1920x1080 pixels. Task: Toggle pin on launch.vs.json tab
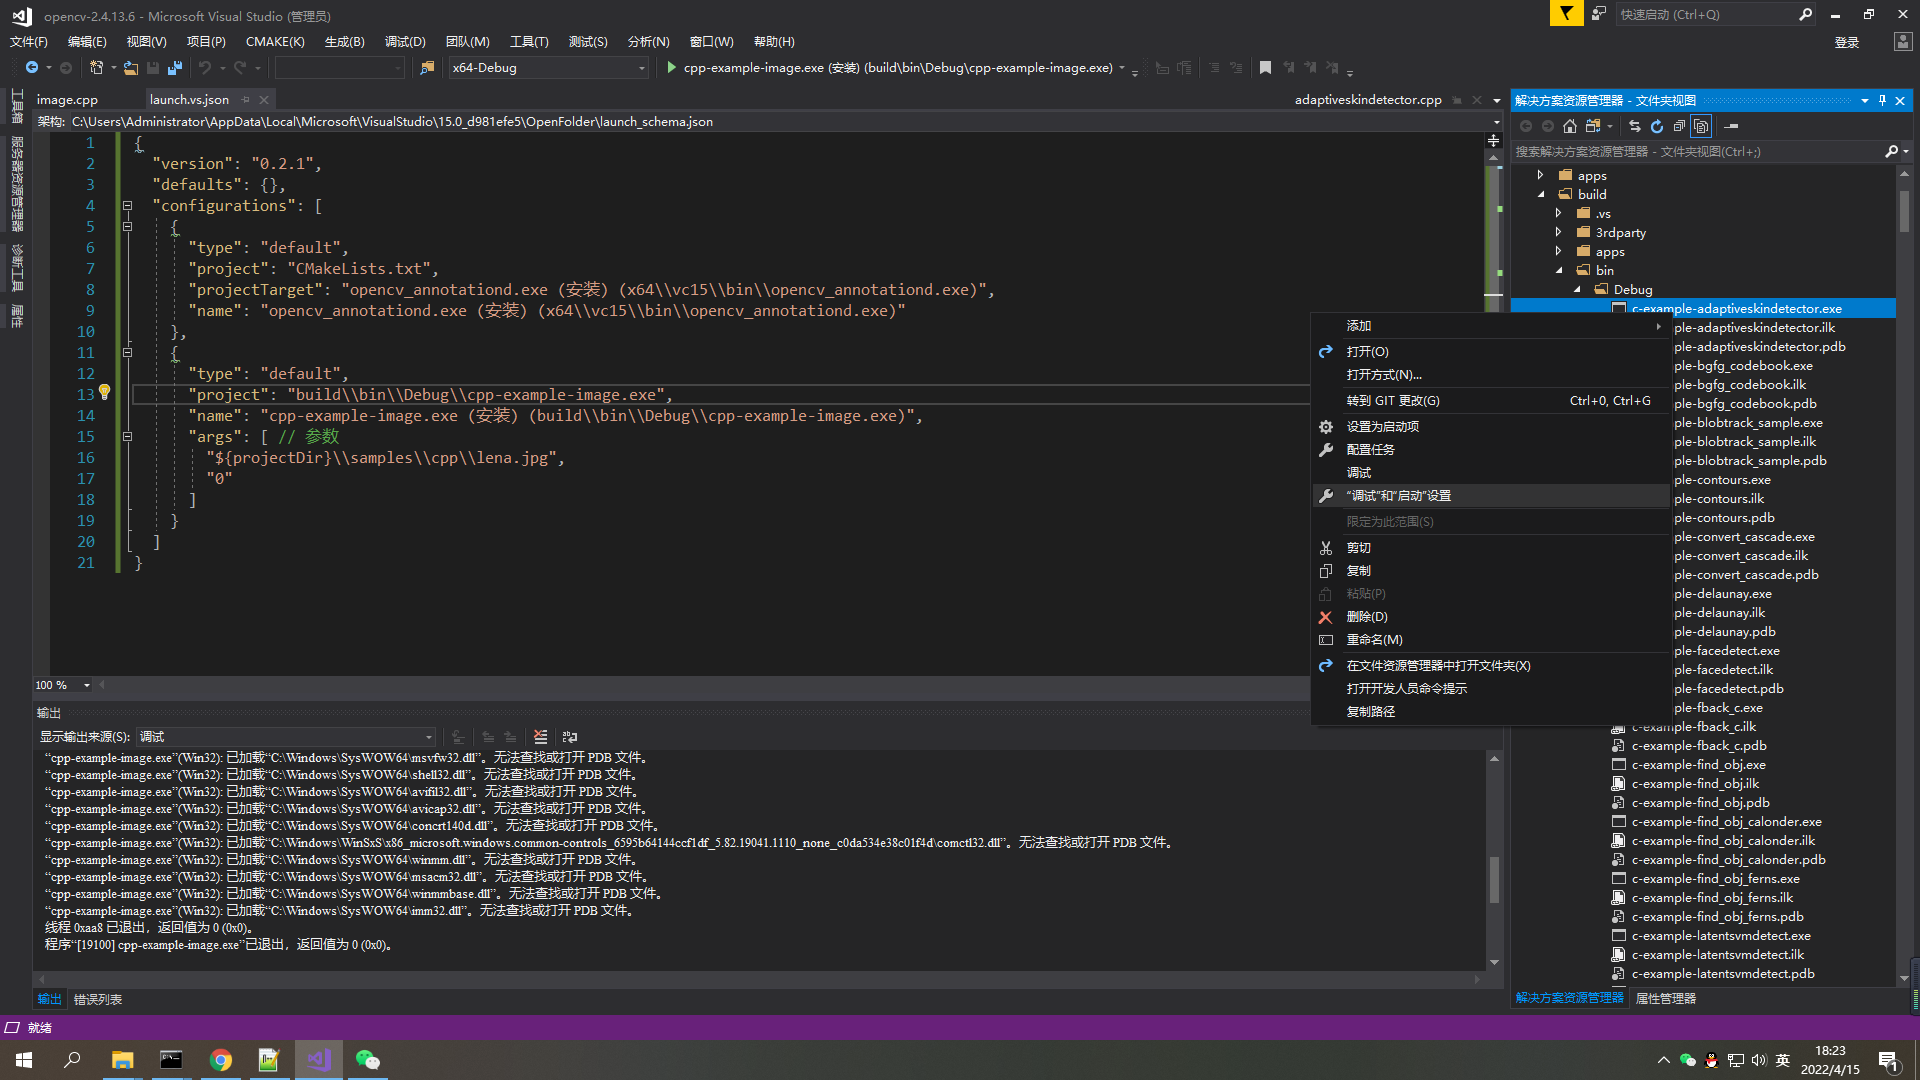(x=245, y=100)
